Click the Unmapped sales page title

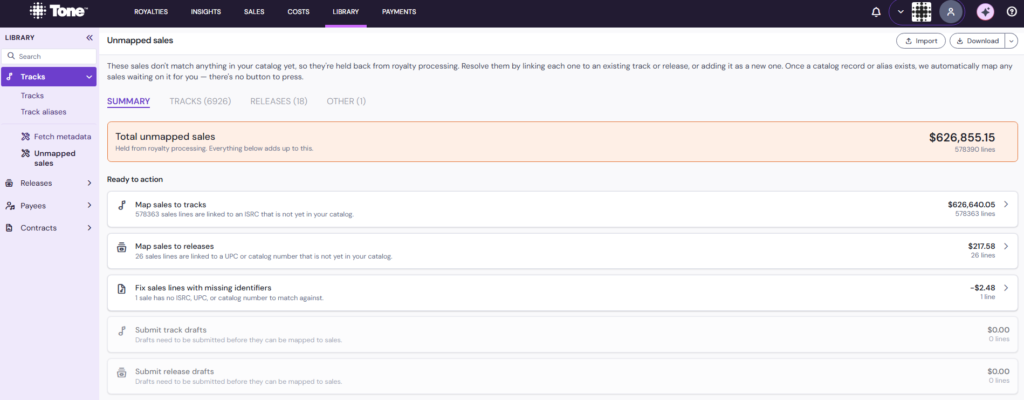(x=140, y=41)
